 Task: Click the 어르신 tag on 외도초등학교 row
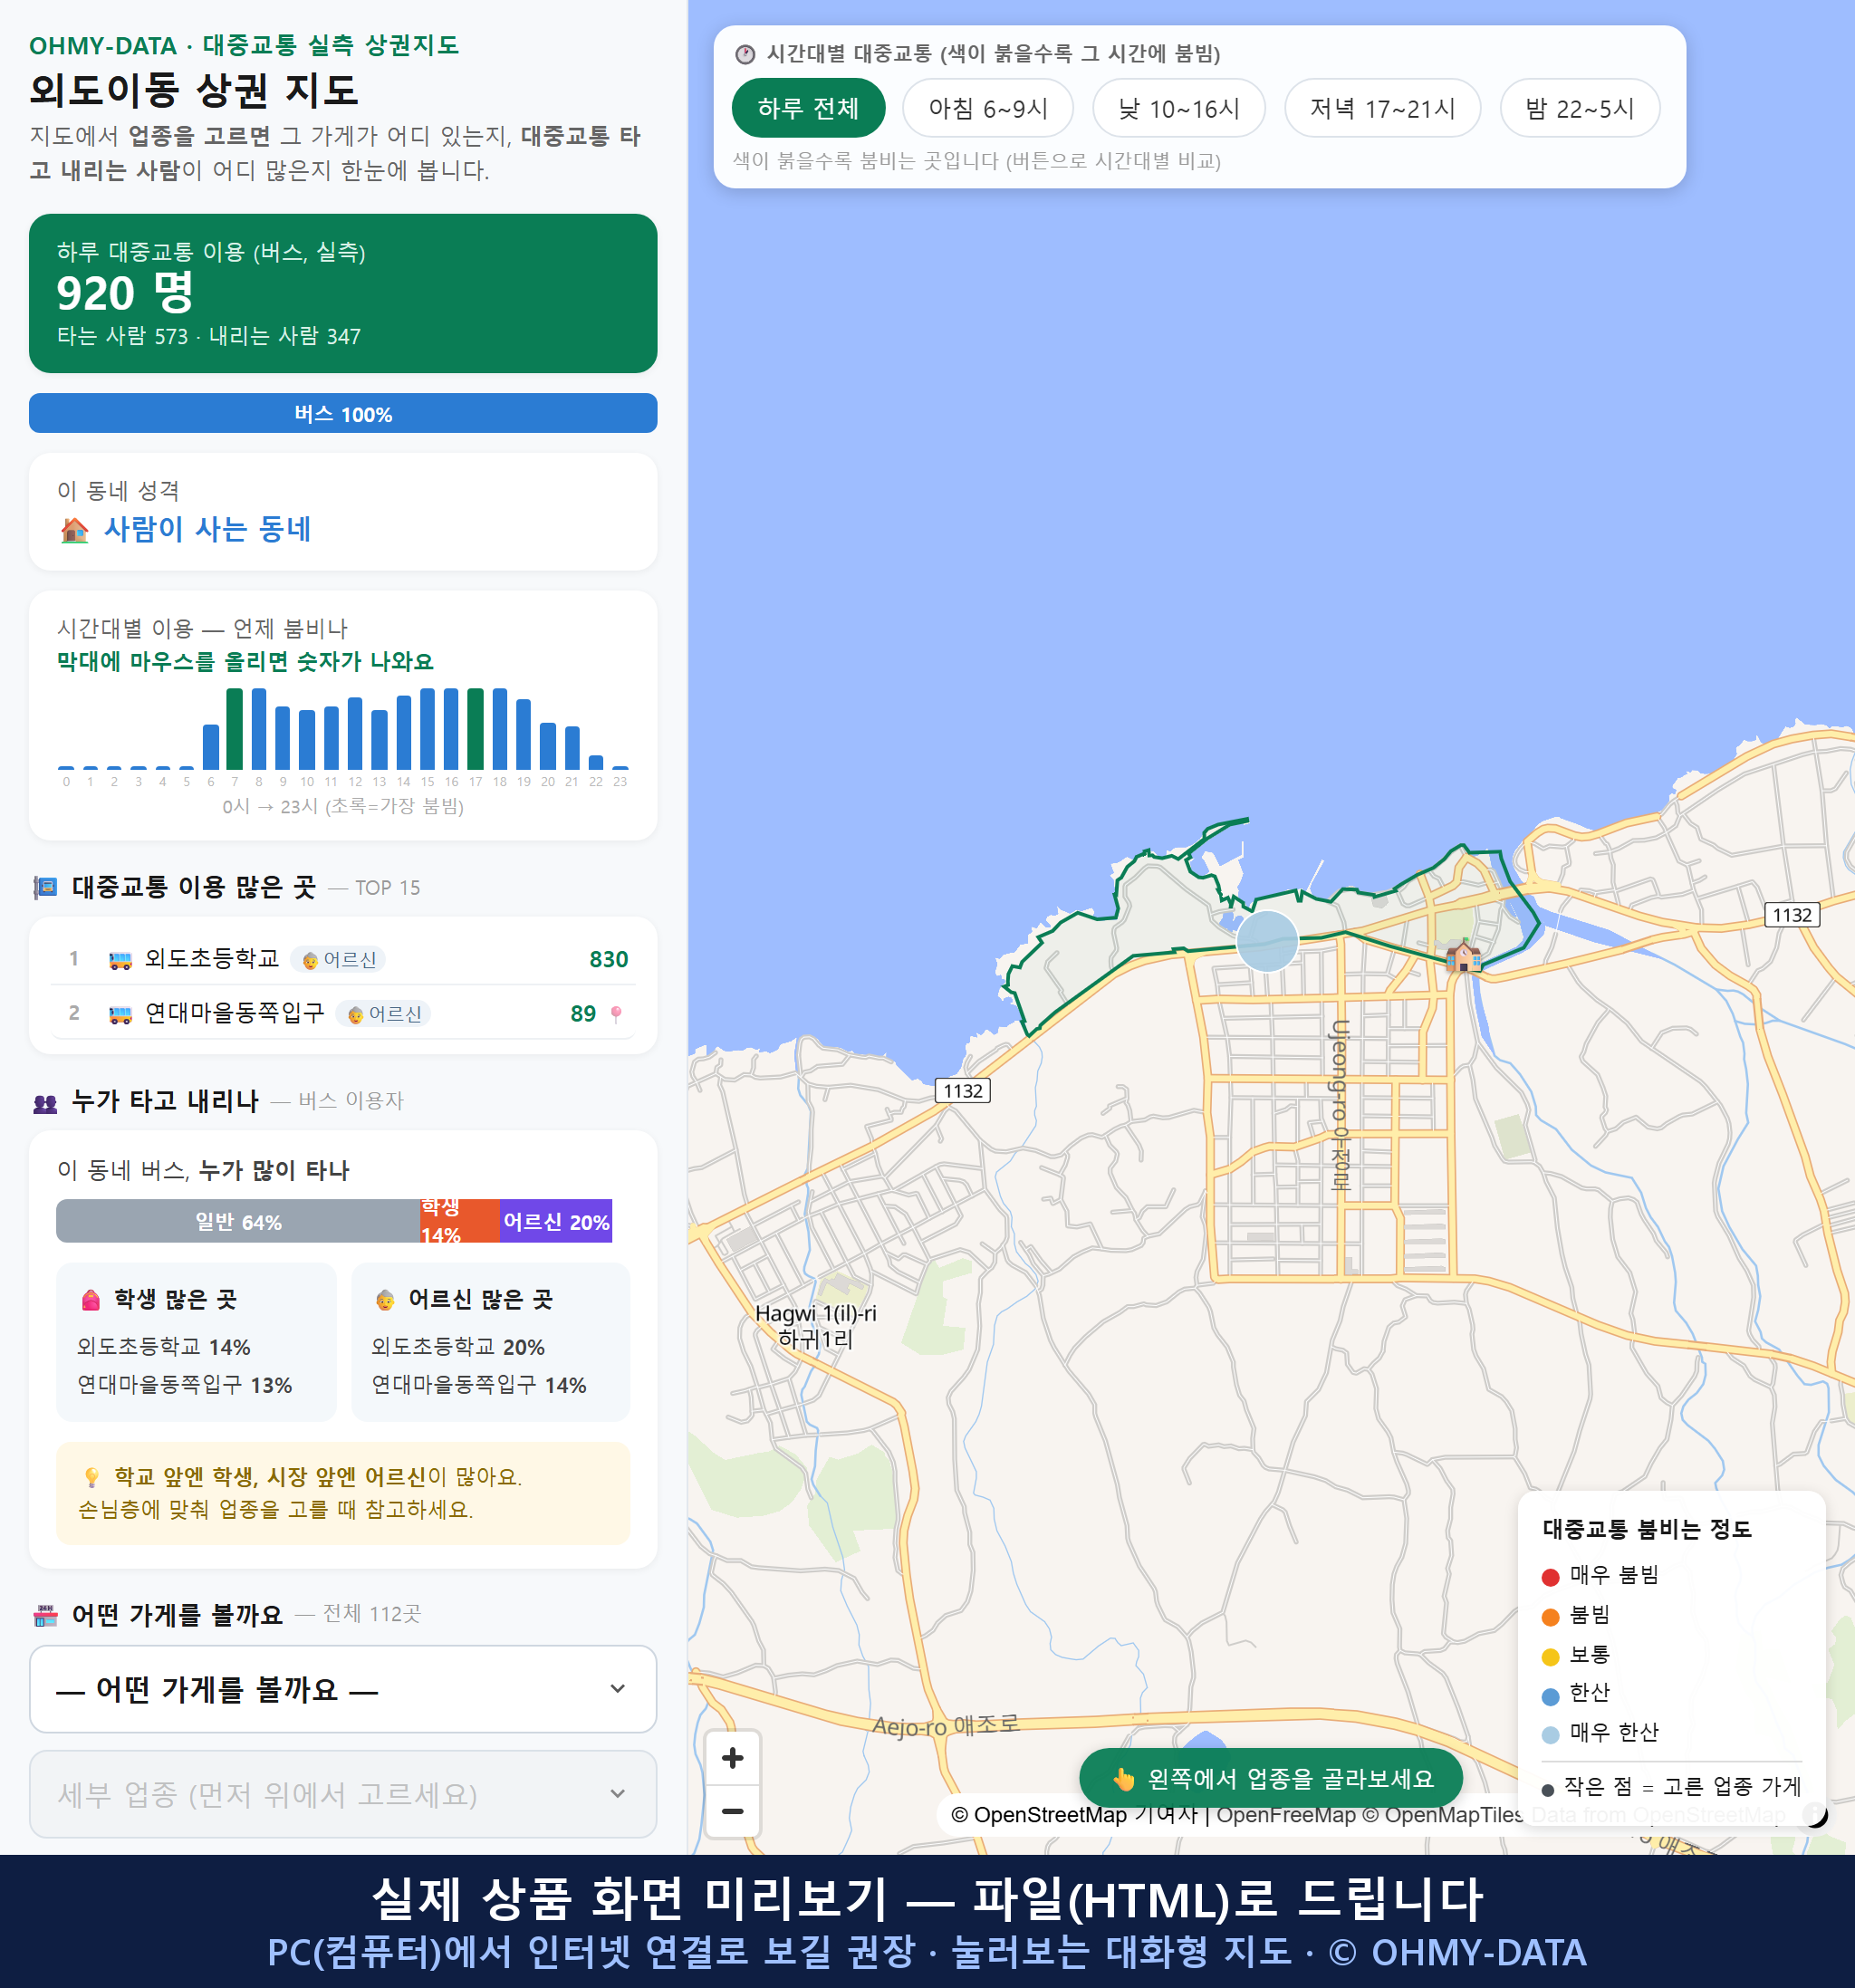339,960
